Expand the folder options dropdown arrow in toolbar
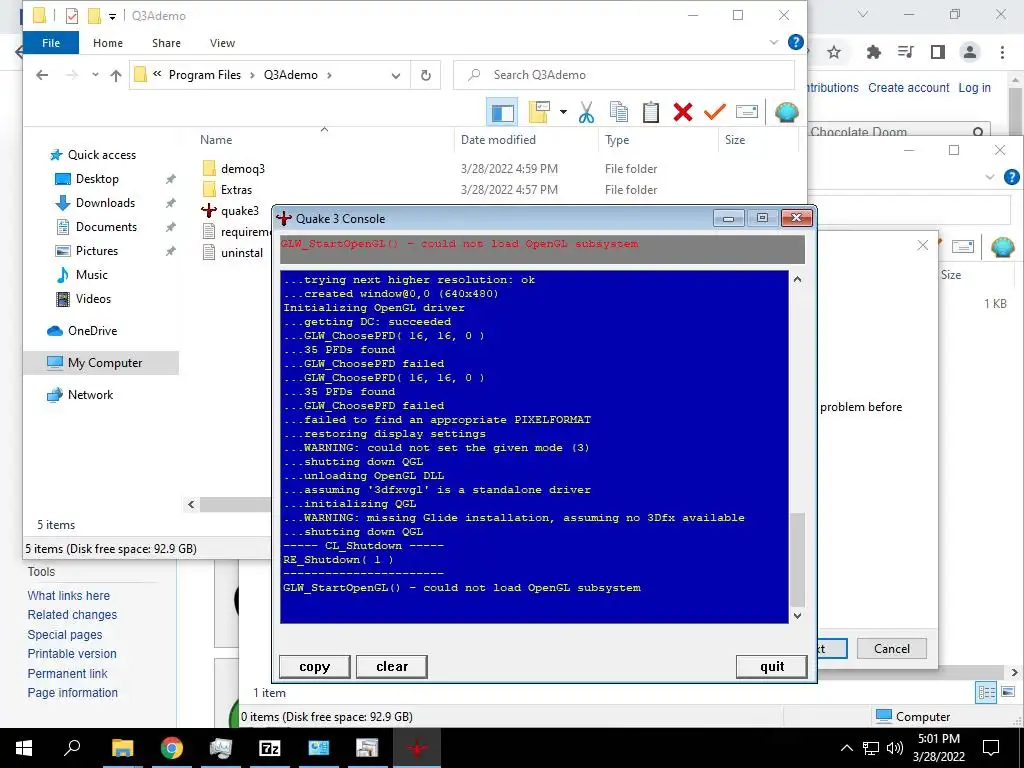The width and height of the screenshot is (1024, 768). click(x=563, y=112)
